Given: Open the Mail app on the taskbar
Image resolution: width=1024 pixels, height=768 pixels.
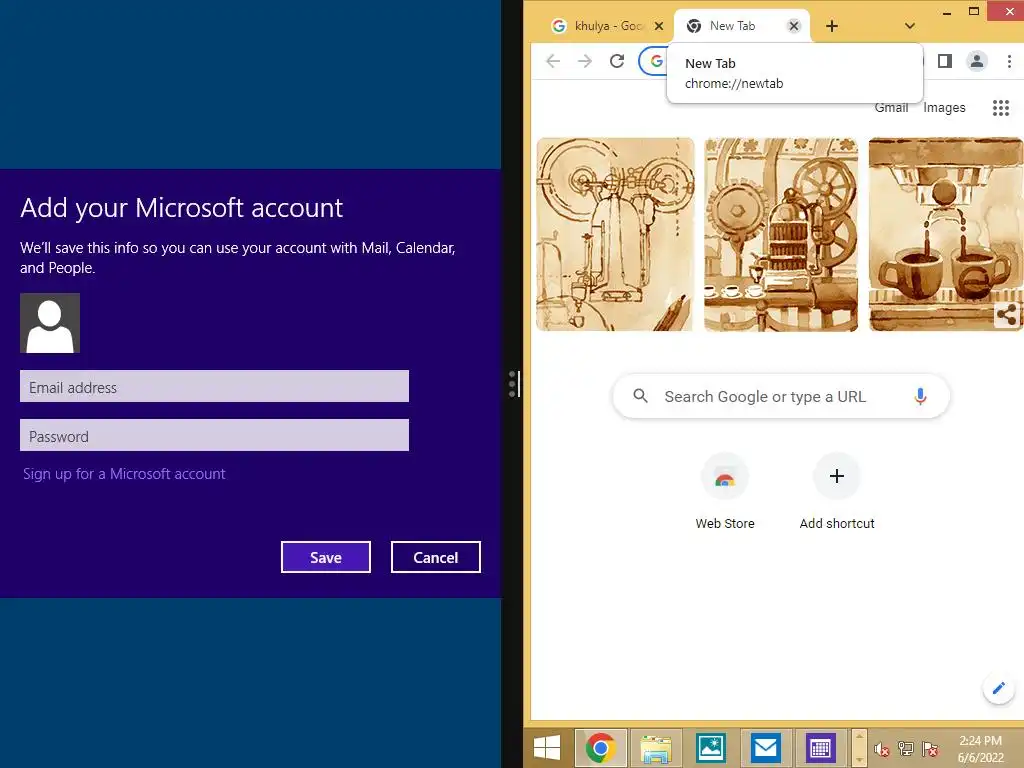Looking at the screenshot, I should 765,748.
